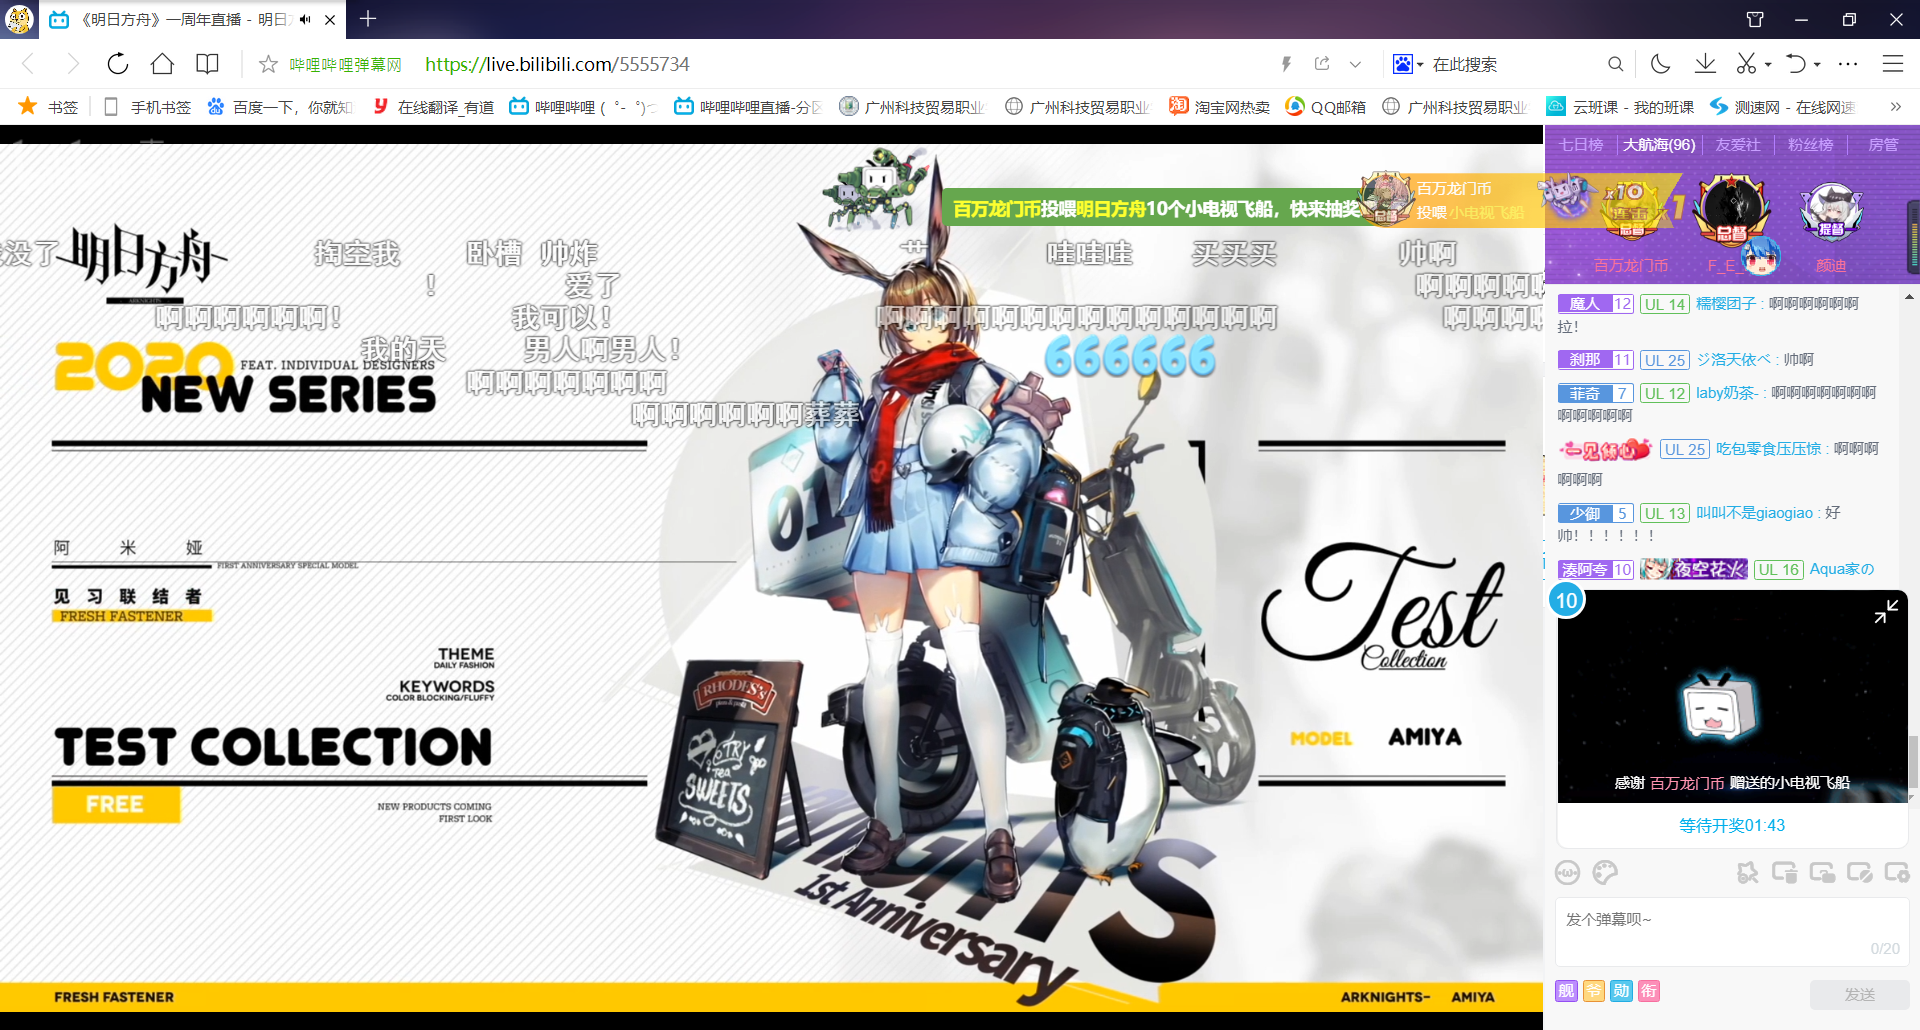Open 淘宝网热卖 bookmark

click(x=1219, y=106)
